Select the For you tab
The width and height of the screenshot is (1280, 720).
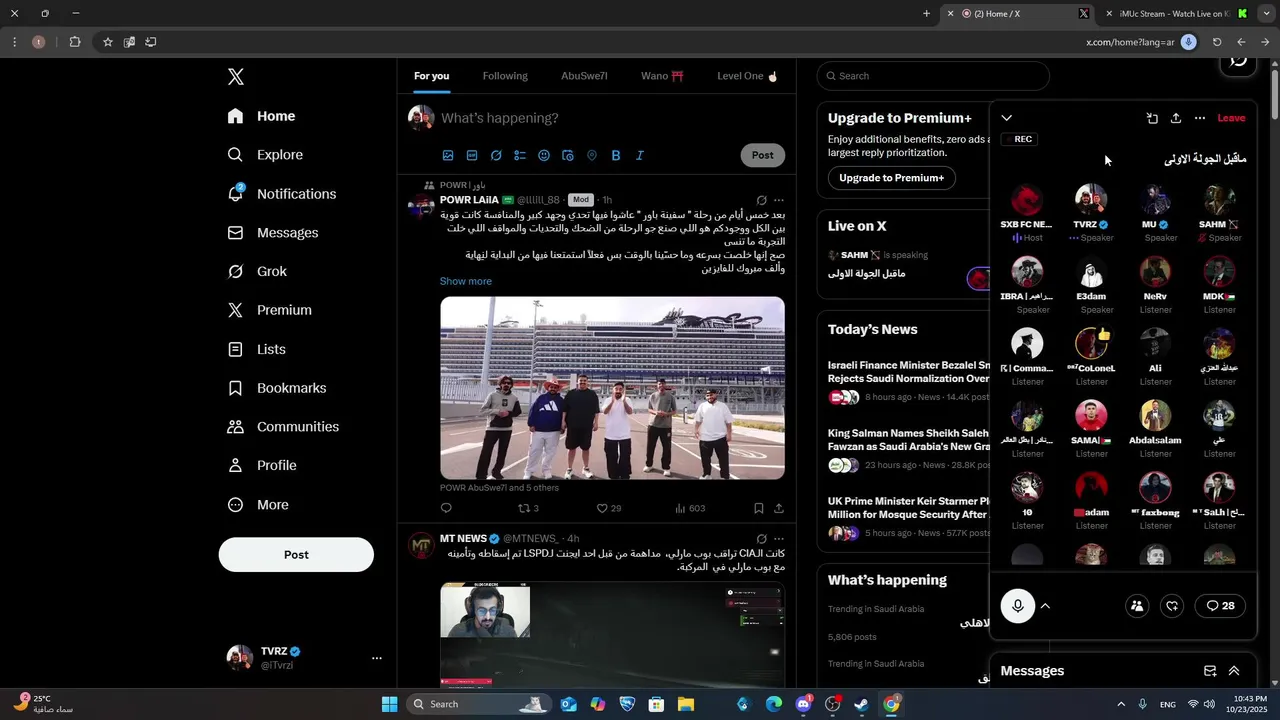coord(432,76)
